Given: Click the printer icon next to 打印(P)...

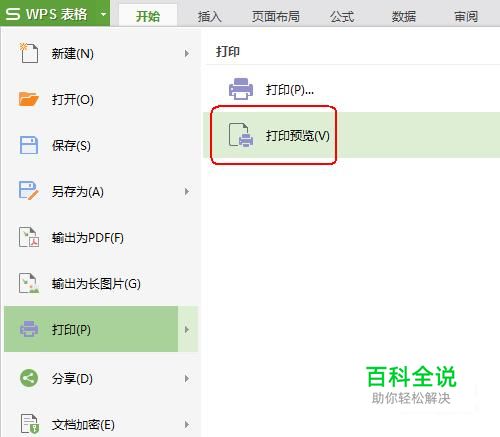Looking at the screenshot, I should click(241, 89).
